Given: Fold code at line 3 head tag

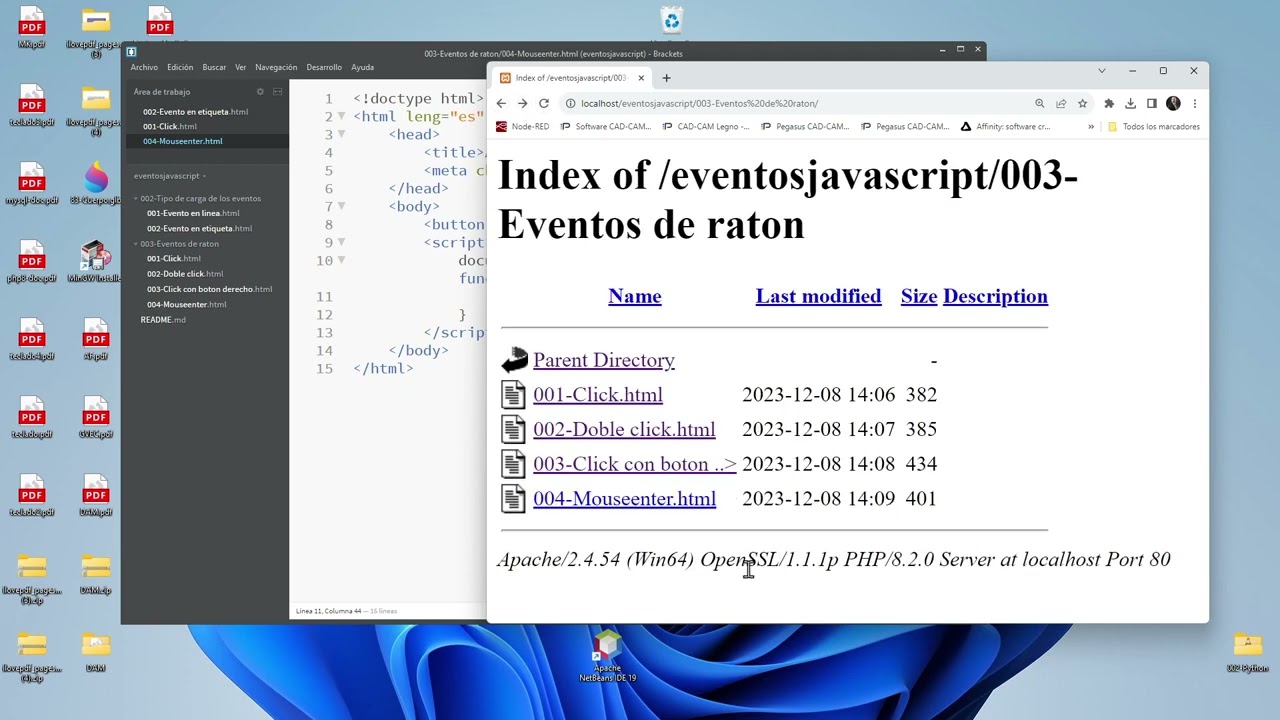Looking at the screenshot, I should coord(341,134).
